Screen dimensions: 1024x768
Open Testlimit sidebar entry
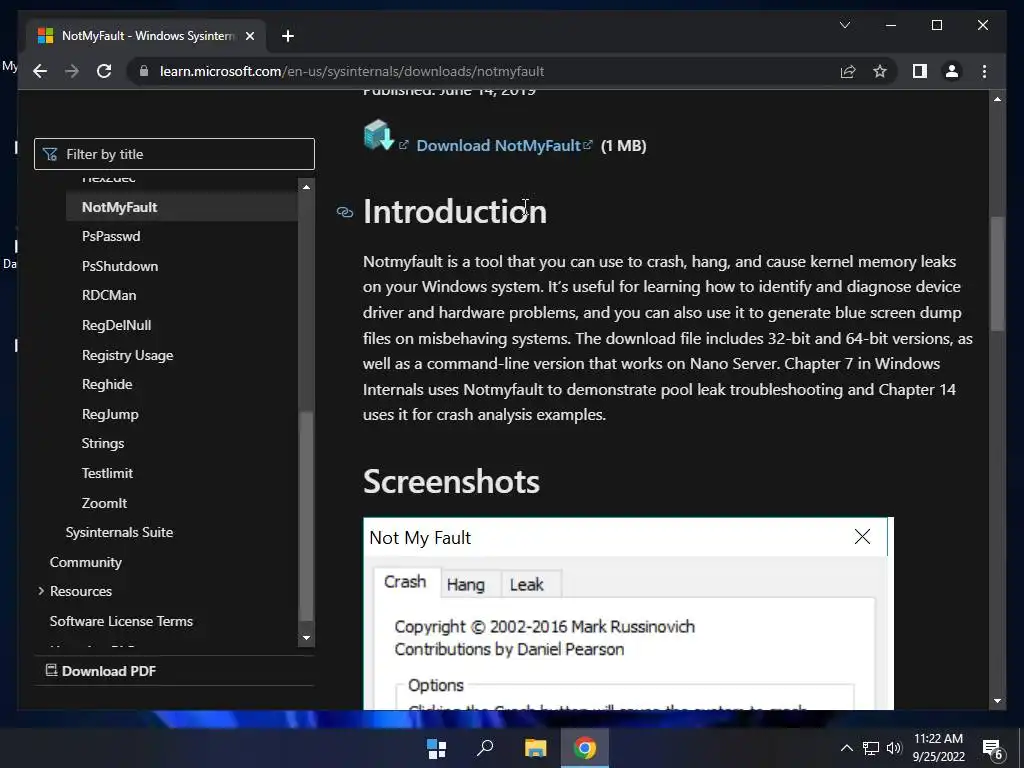[107, 473]
